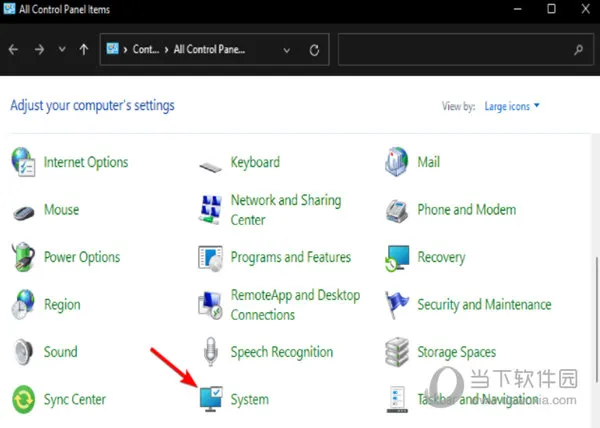Open RemoteApp and Desktop Connections link
The height and width of the screenshot is (428, 600).
pos(295,305)
